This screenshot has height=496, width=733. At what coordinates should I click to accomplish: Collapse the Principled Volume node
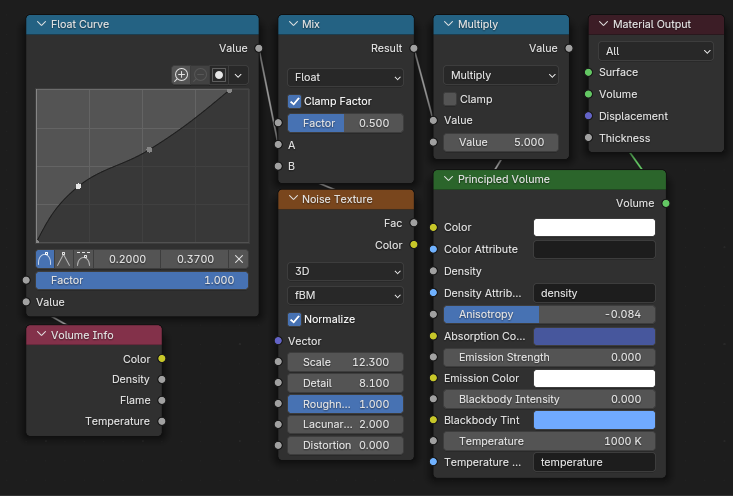tap(448, 179)
